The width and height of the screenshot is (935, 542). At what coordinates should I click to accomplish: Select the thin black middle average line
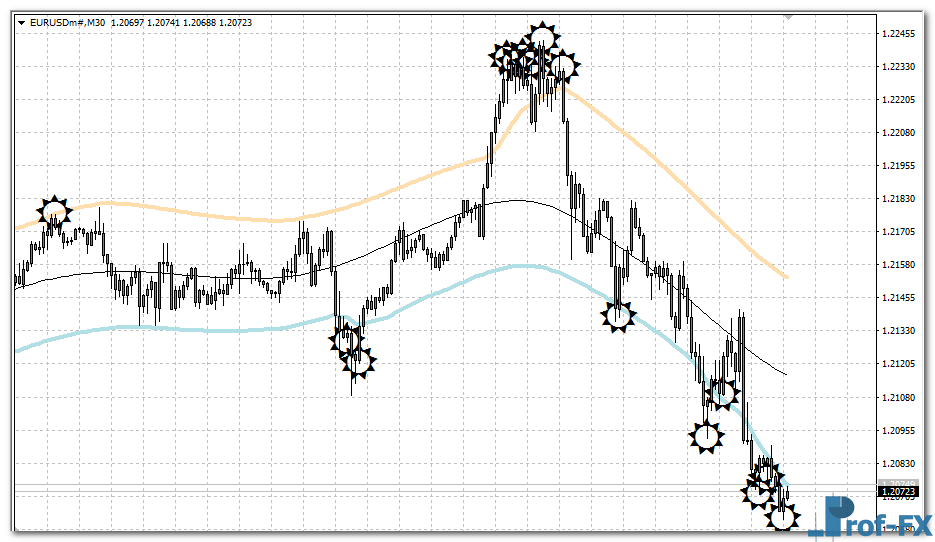click(200, 275)
